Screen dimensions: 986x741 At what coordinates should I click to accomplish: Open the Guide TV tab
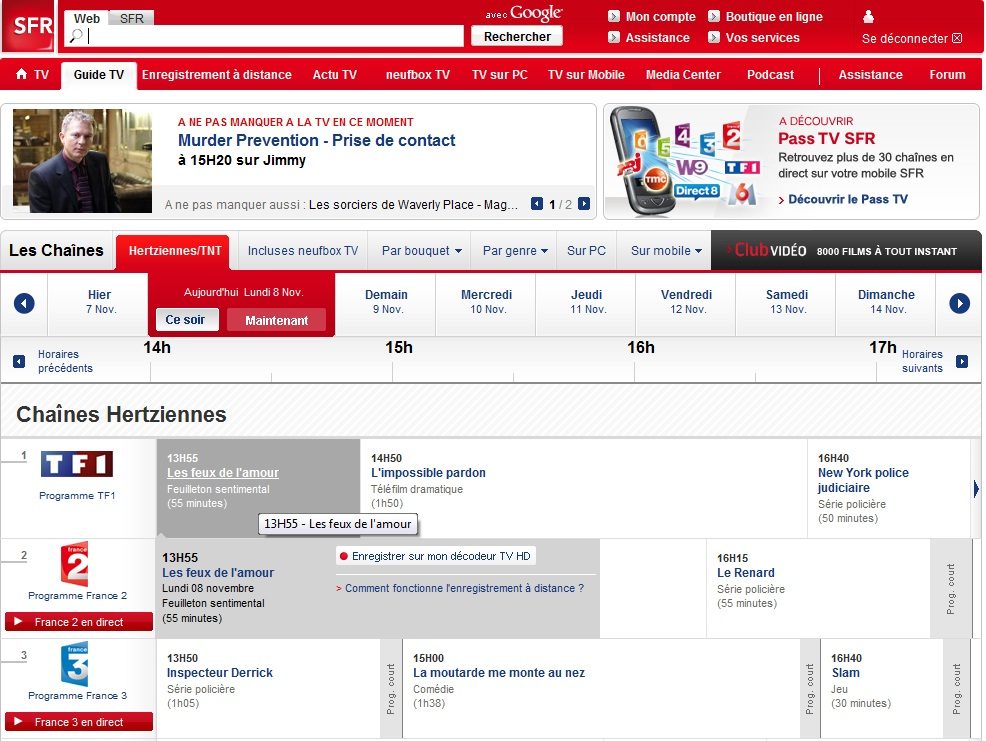point(99,75)
